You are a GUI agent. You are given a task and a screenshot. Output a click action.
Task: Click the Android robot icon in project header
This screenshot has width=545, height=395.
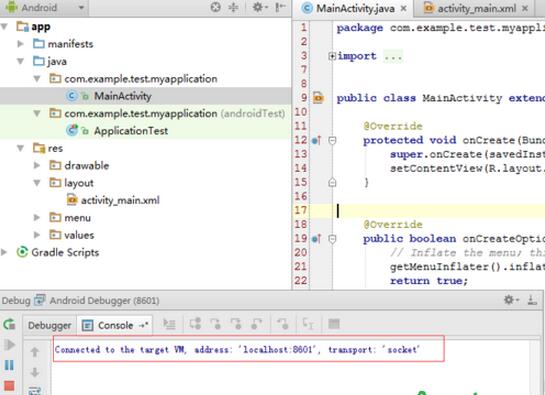click(11, 7)
